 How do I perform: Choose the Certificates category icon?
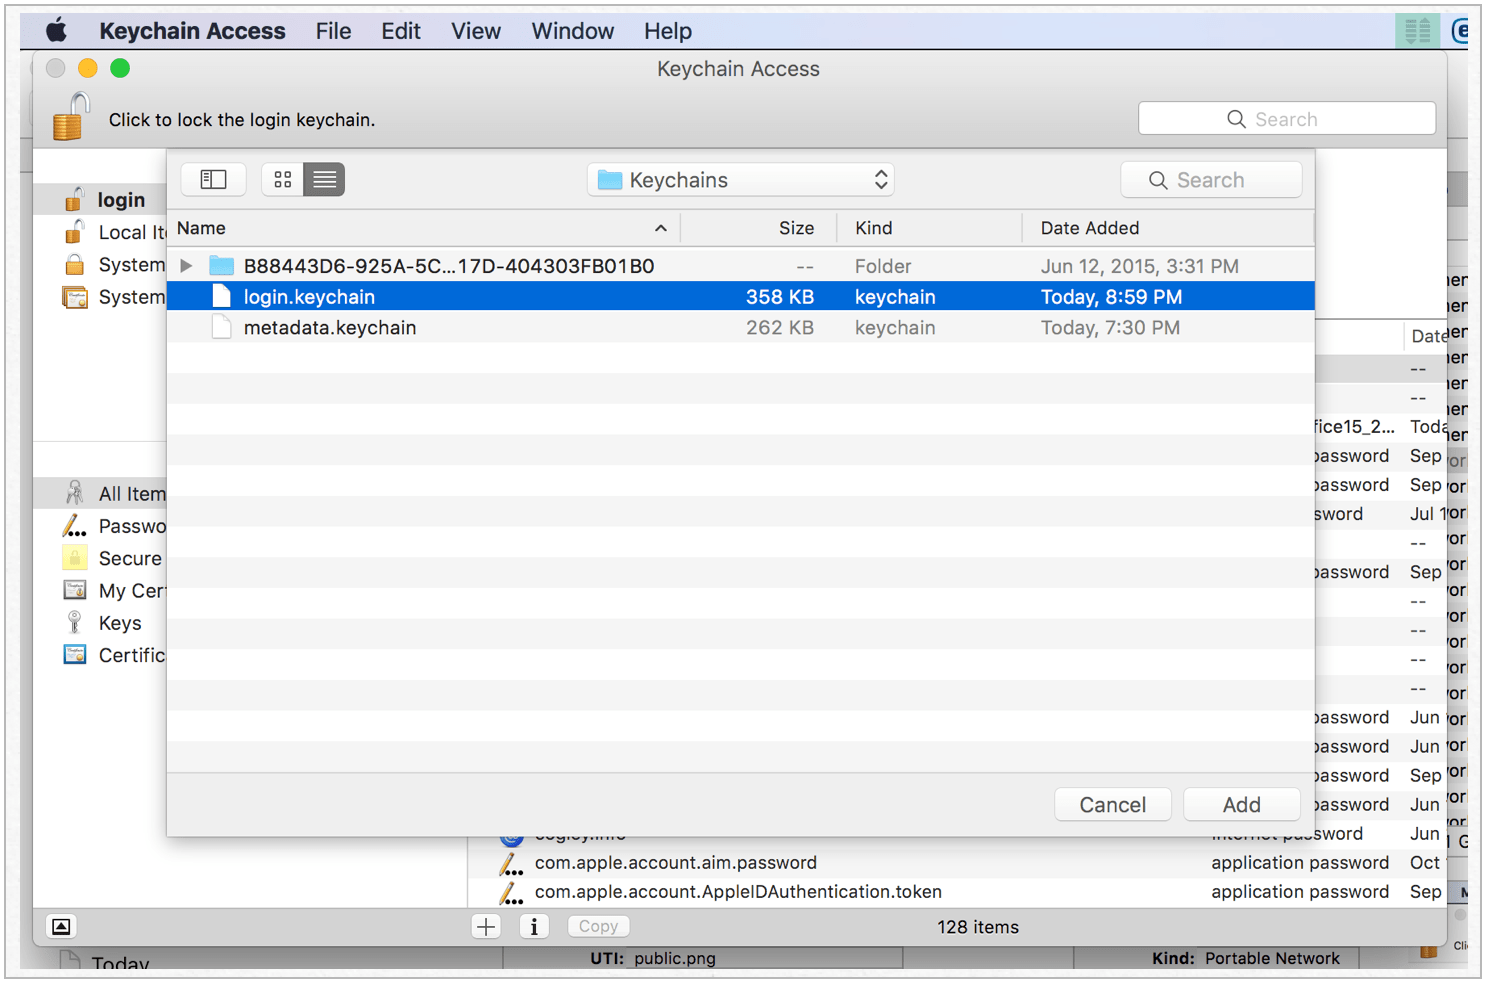pyautogui.click(x=74, y=655)
